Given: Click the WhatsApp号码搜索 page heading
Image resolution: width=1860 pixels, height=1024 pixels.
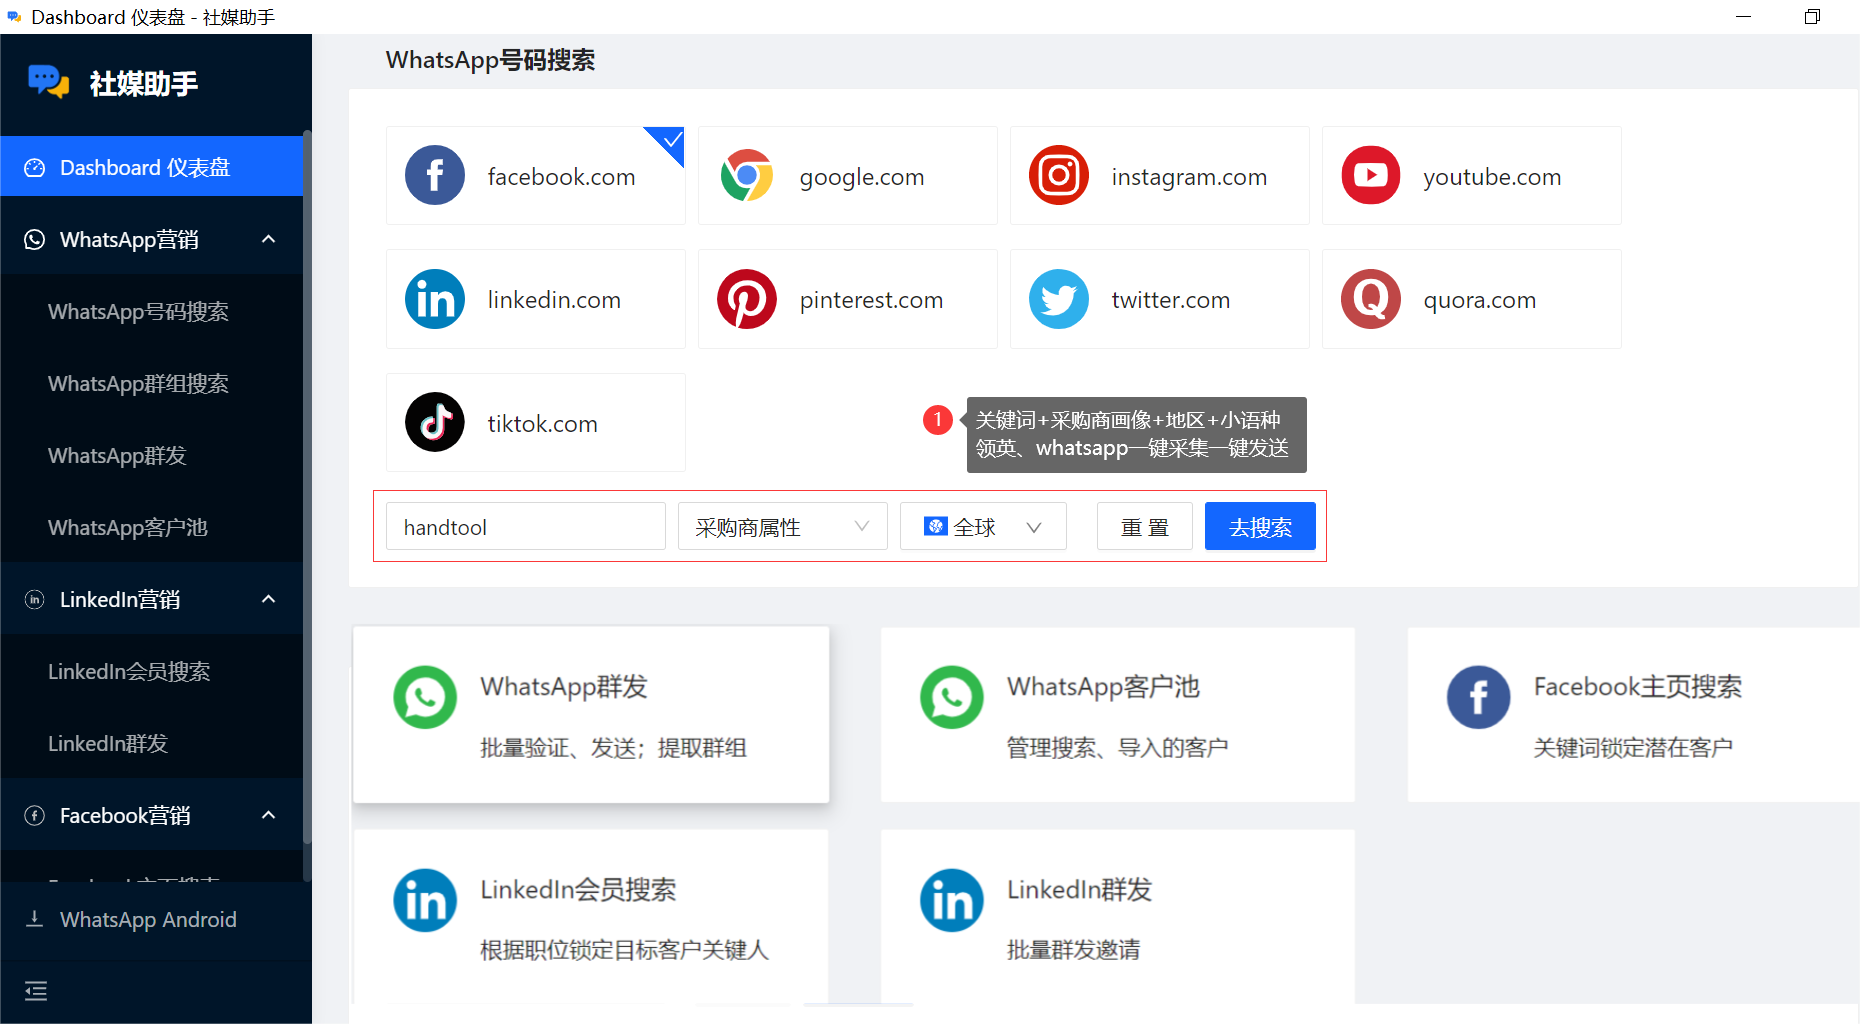Looking at the screenshot, I should 490,60.
